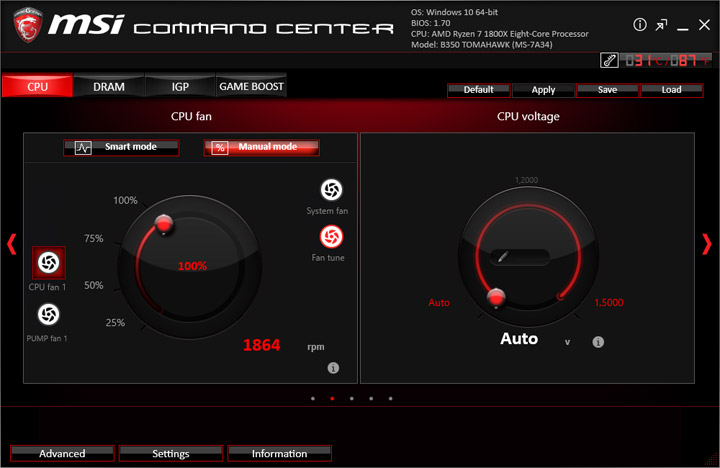Click the Apply button
Viewport: 720px width, 468px height.
click(x=543, y=90)
